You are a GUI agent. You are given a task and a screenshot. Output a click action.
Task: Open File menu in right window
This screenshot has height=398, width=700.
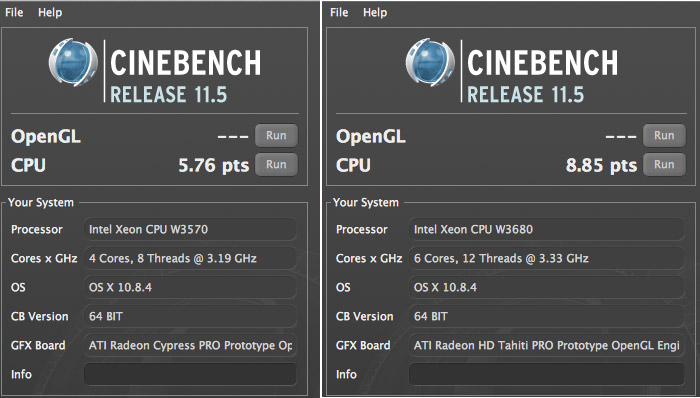click(339, 12)
